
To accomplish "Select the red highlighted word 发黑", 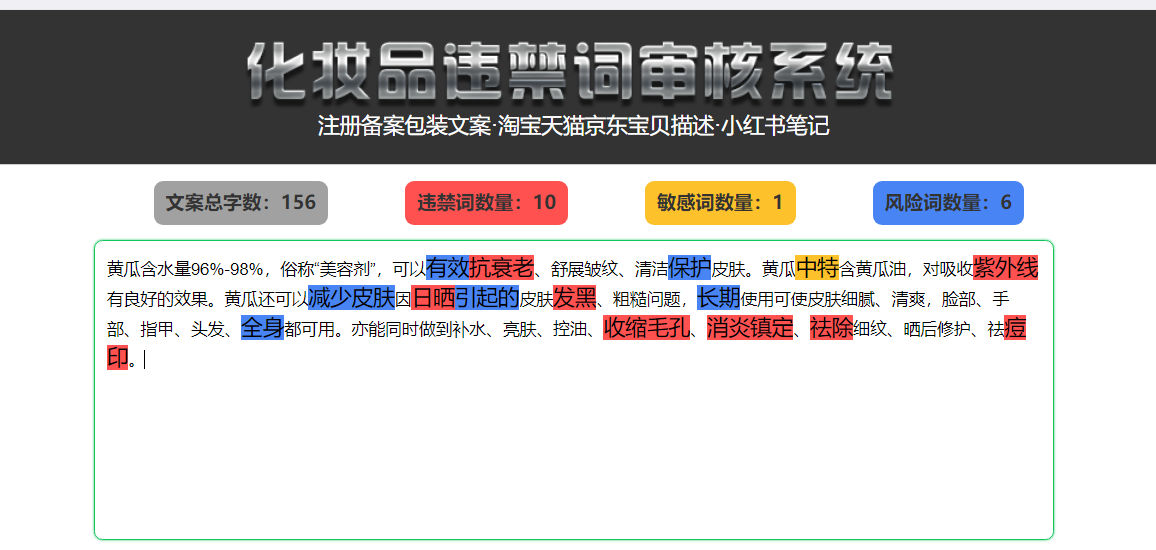I will tap(575, 298).
